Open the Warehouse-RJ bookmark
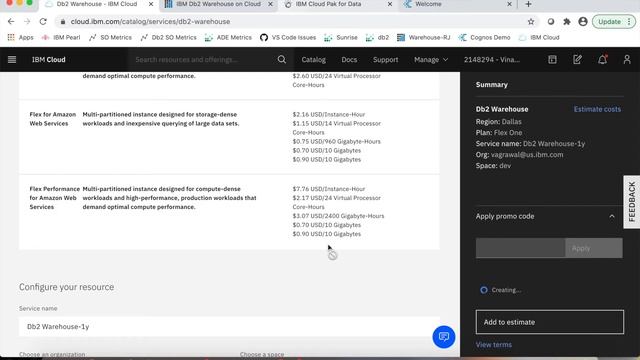 pyautogui.click(x=424, y=38)
